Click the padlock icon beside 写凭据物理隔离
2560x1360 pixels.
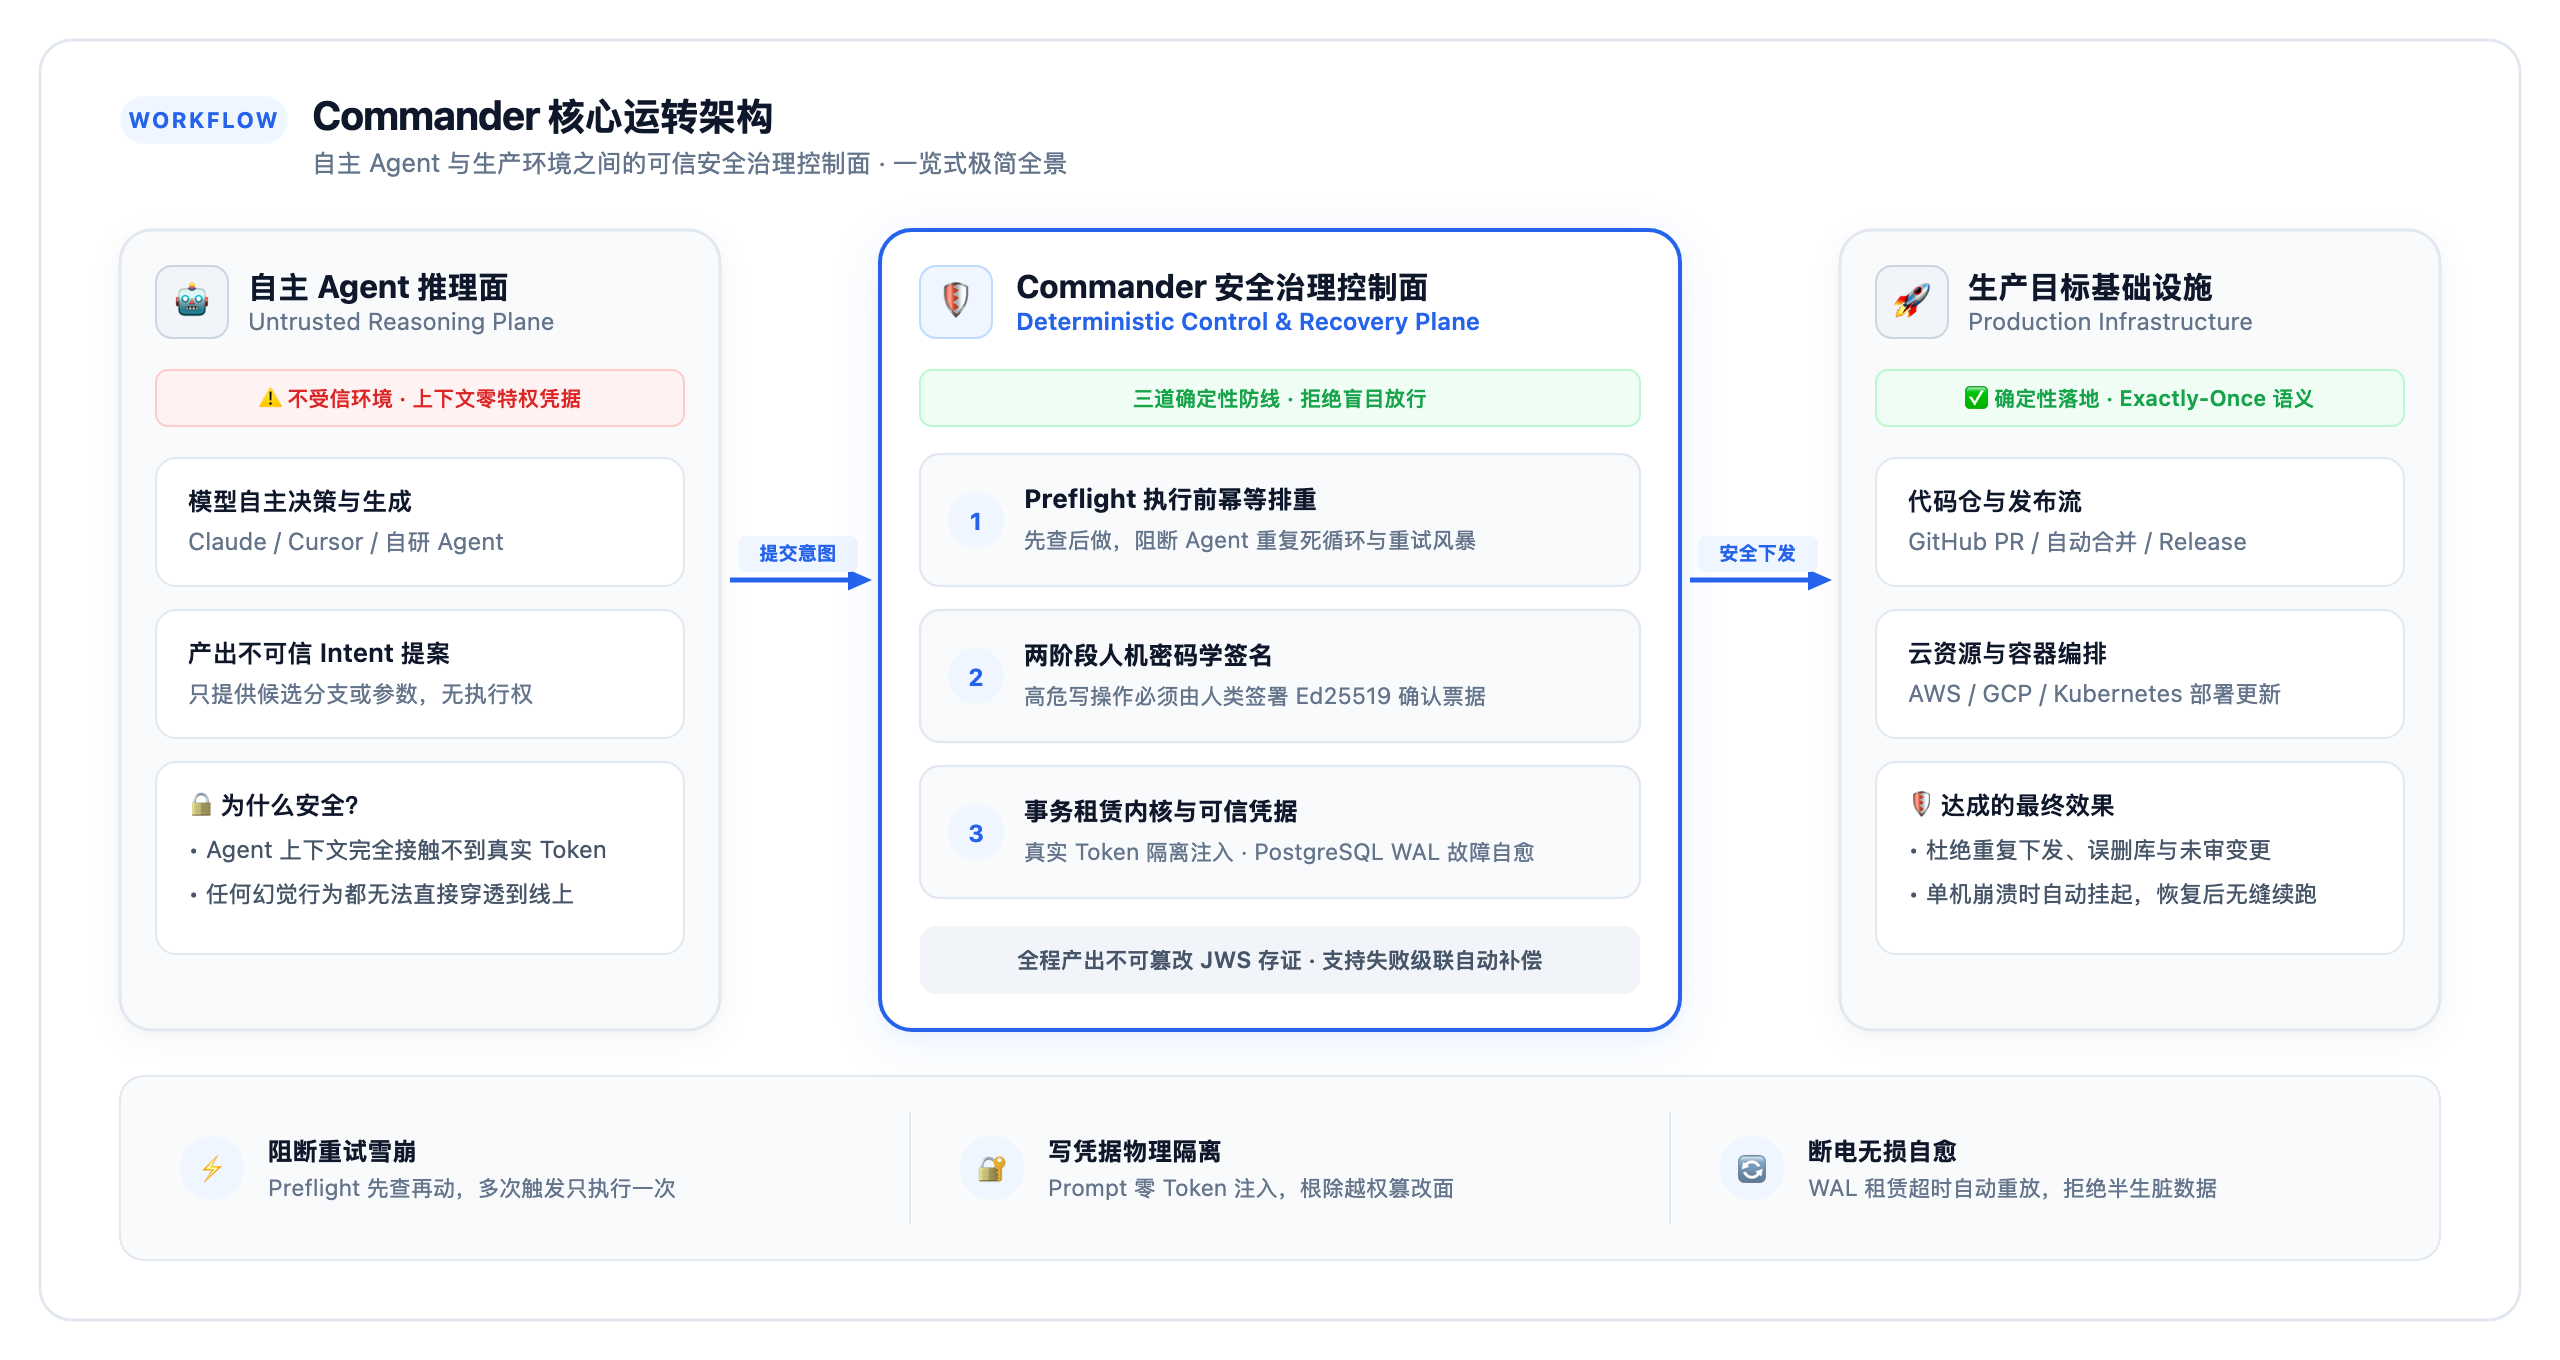[x=992, y=1168]
